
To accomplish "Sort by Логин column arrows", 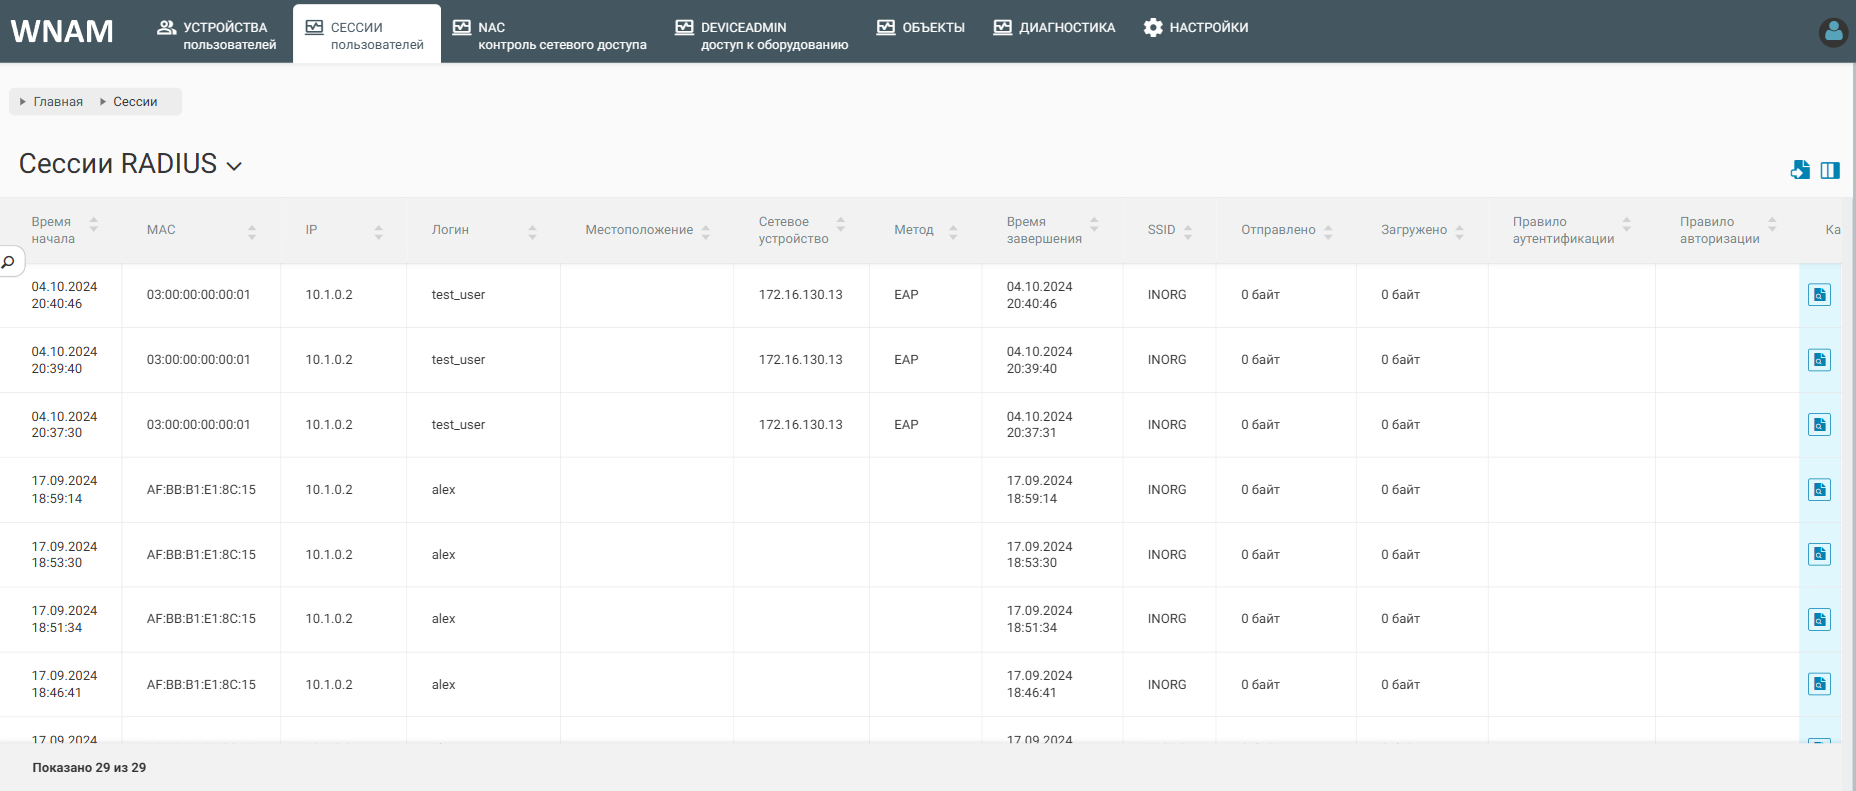I will (532, 231).
